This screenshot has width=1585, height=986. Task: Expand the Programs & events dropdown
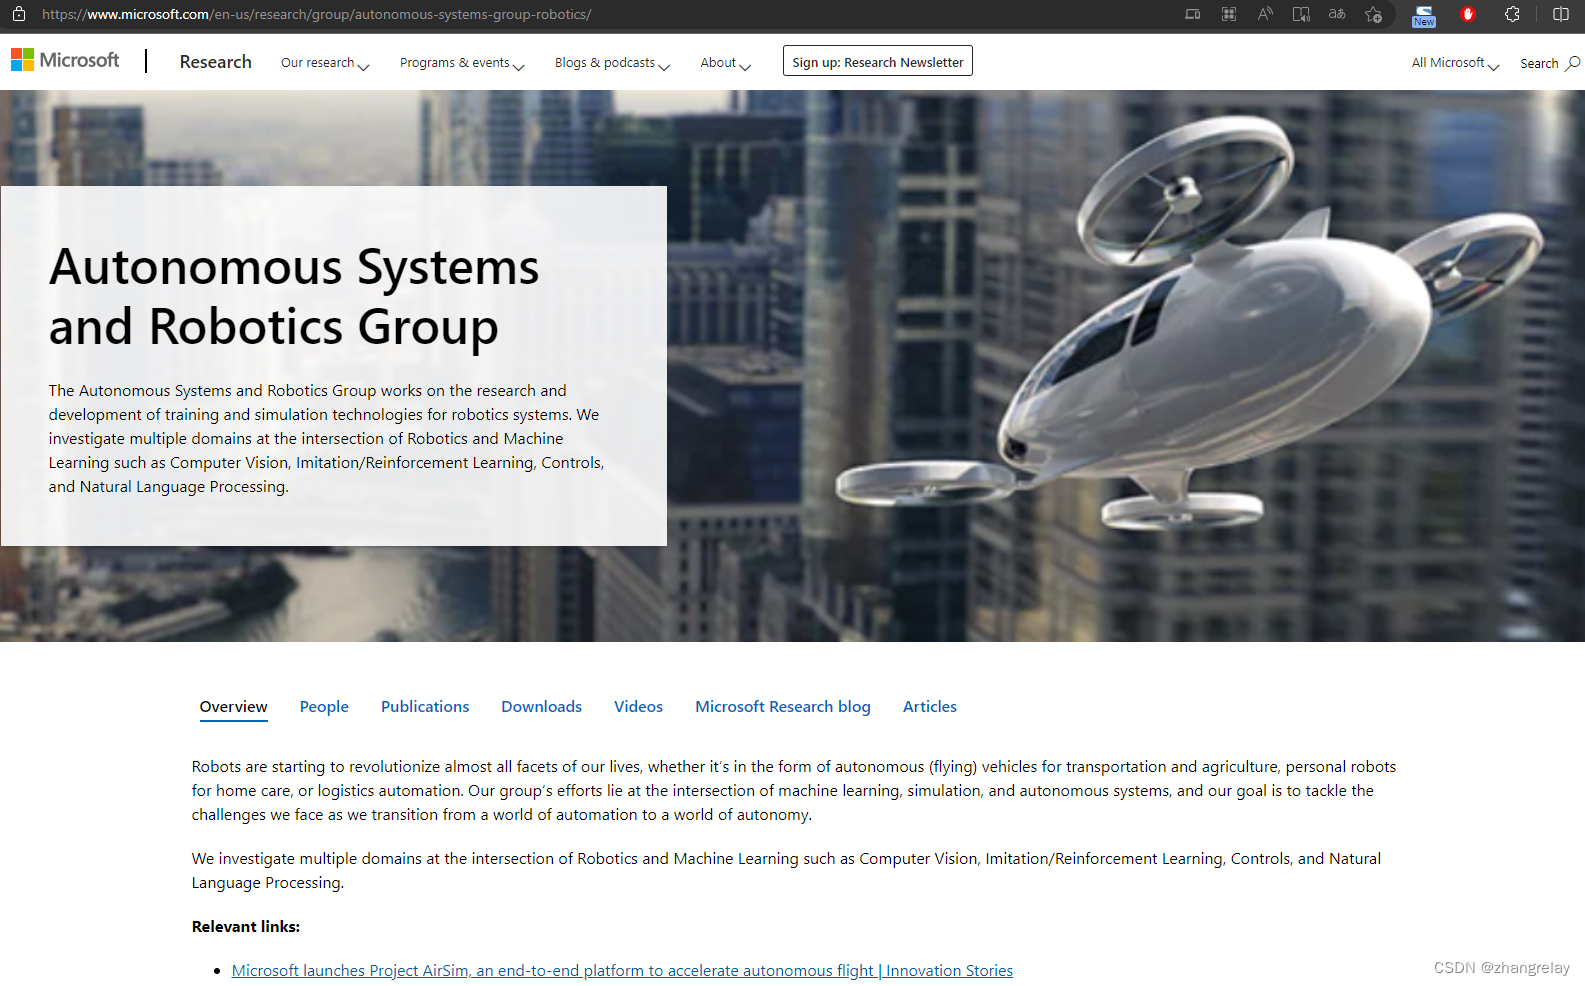point(462,63)
